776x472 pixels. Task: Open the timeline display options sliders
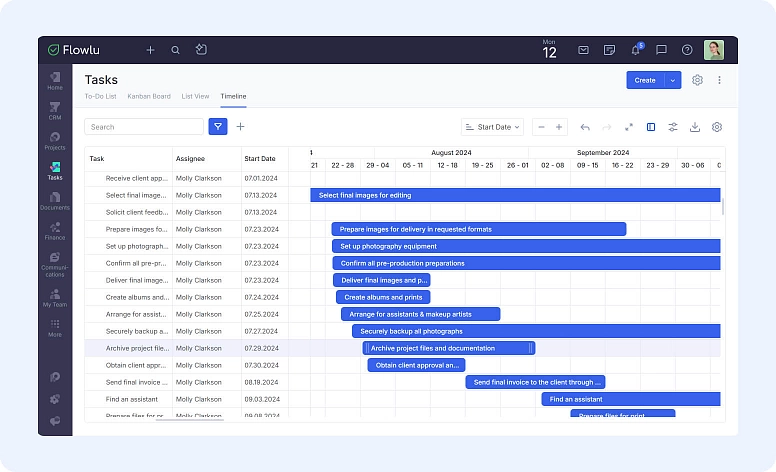[673, 127]
